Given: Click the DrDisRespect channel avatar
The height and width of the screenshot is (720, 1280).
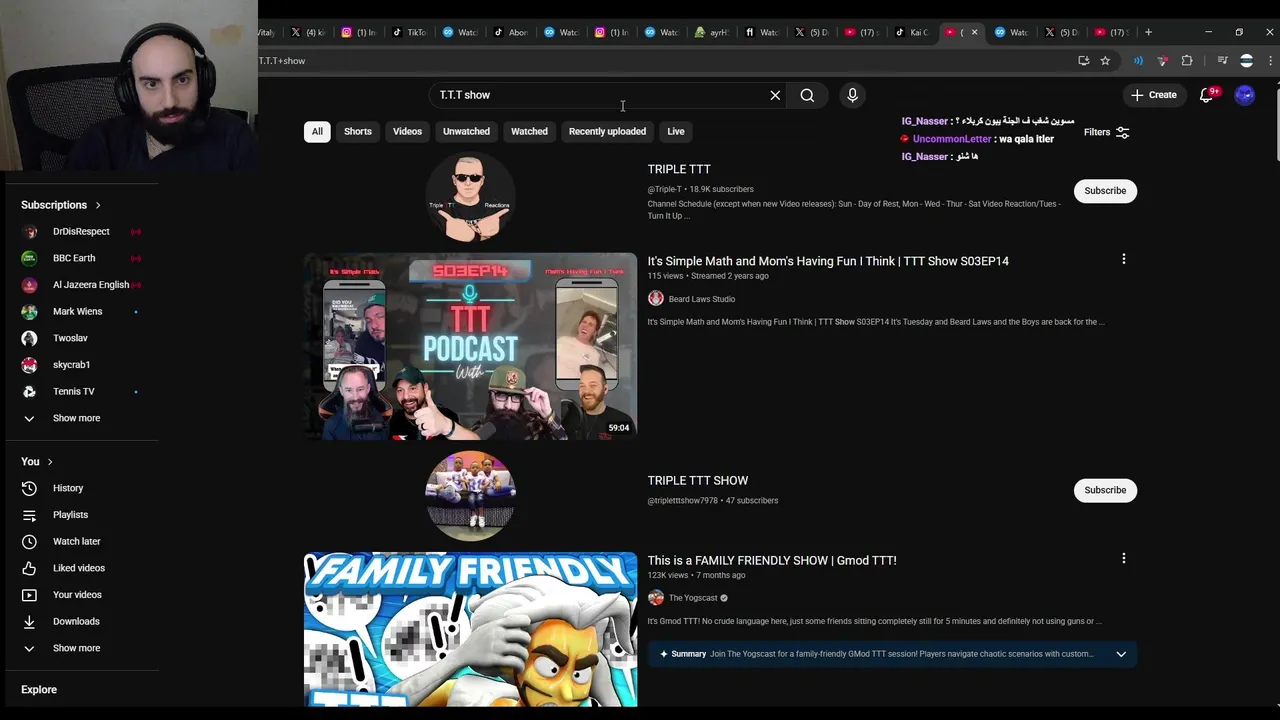Looking at the screenshot, I should tap(29, 231).
